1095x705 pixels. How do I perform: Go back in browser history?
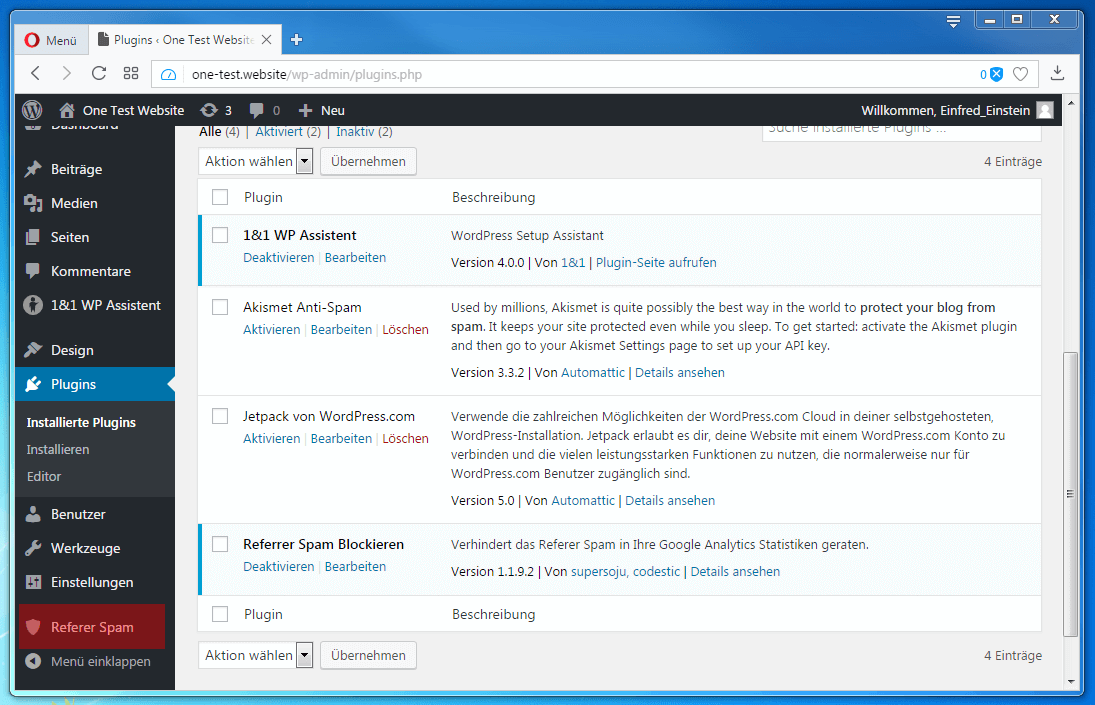[x=36, y=73]
